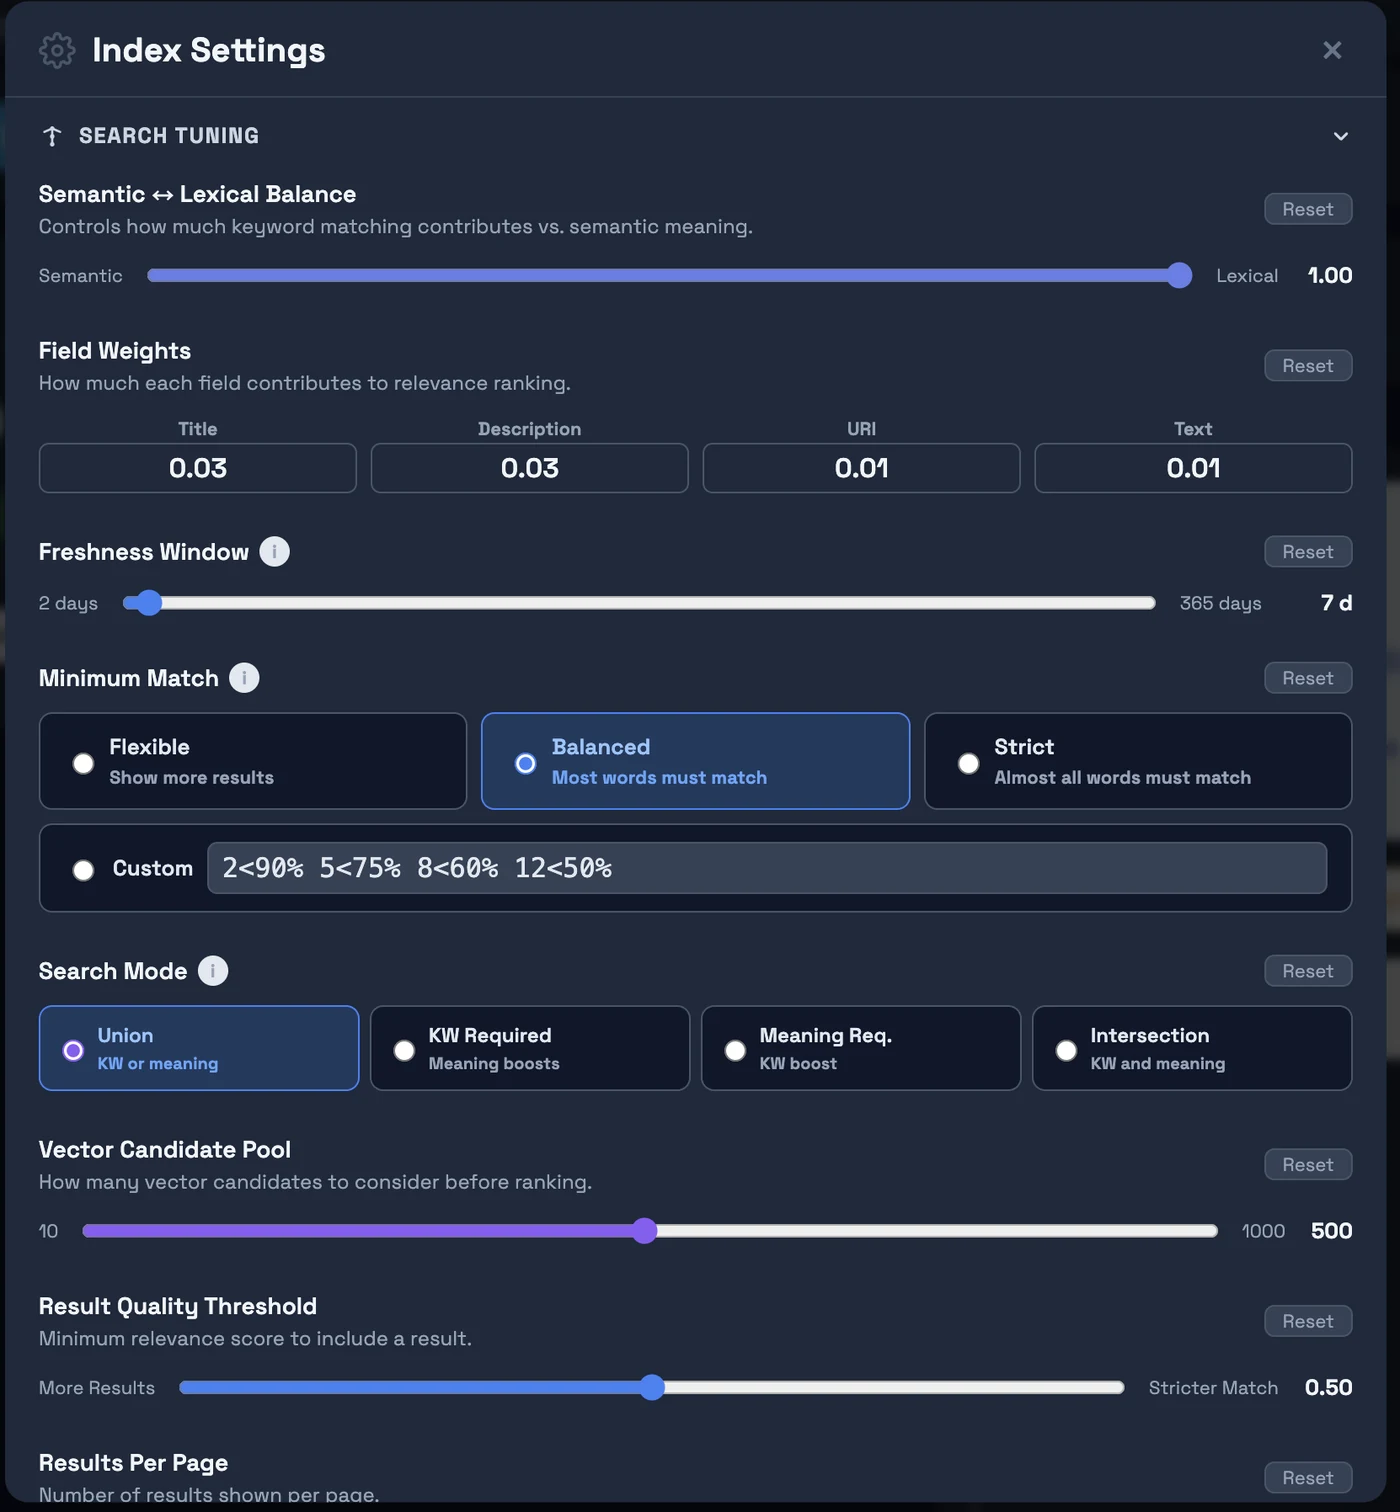Reset the Field Weights
The width and height of the screenshot is (1400, 1512).
[x=1308, y=365]
